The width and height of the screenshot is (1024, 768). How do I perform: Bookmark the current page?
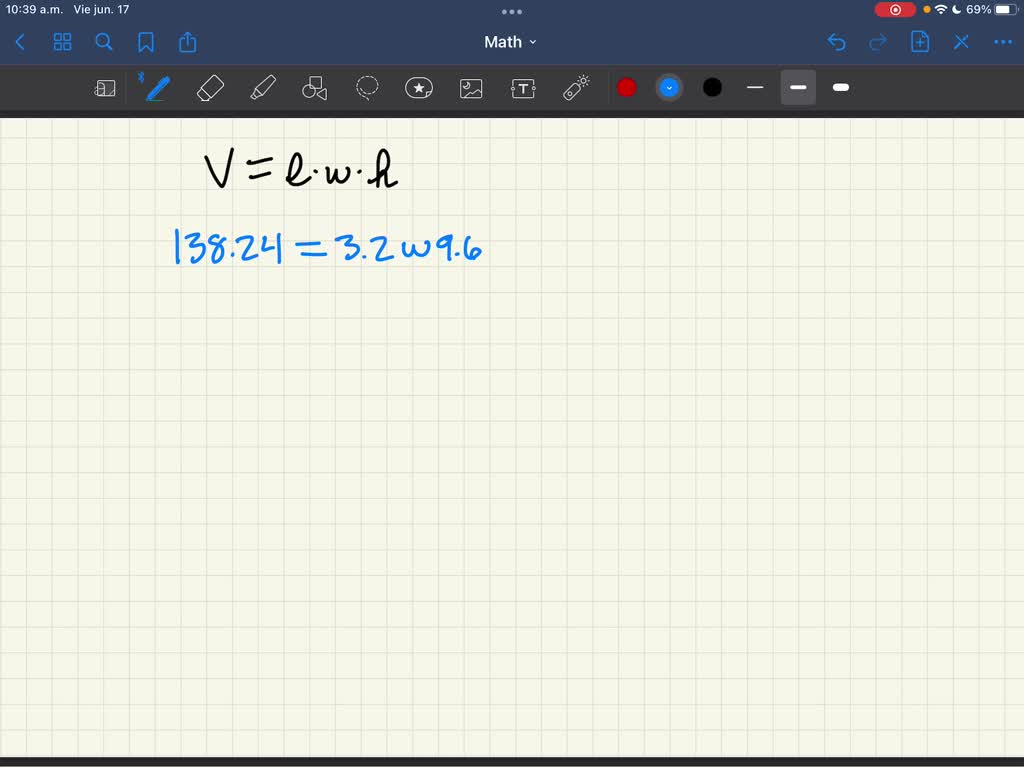pyautogui.click(x=146, y=42)
